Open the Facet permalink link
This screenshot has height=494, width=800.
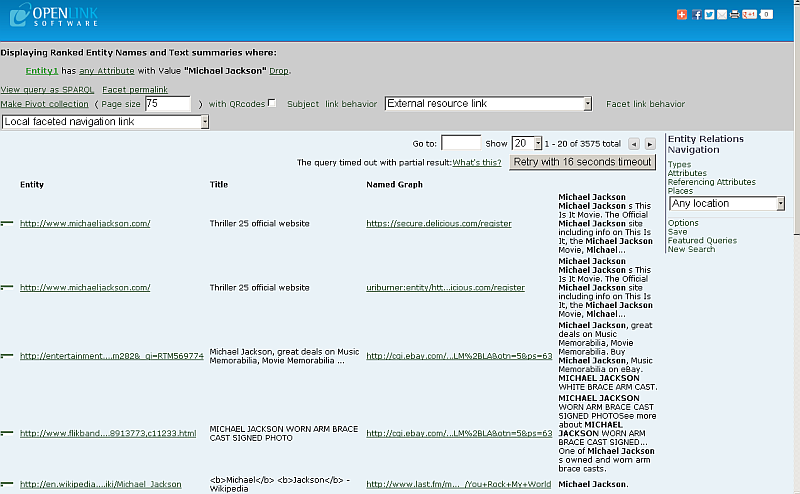(135, 90)
